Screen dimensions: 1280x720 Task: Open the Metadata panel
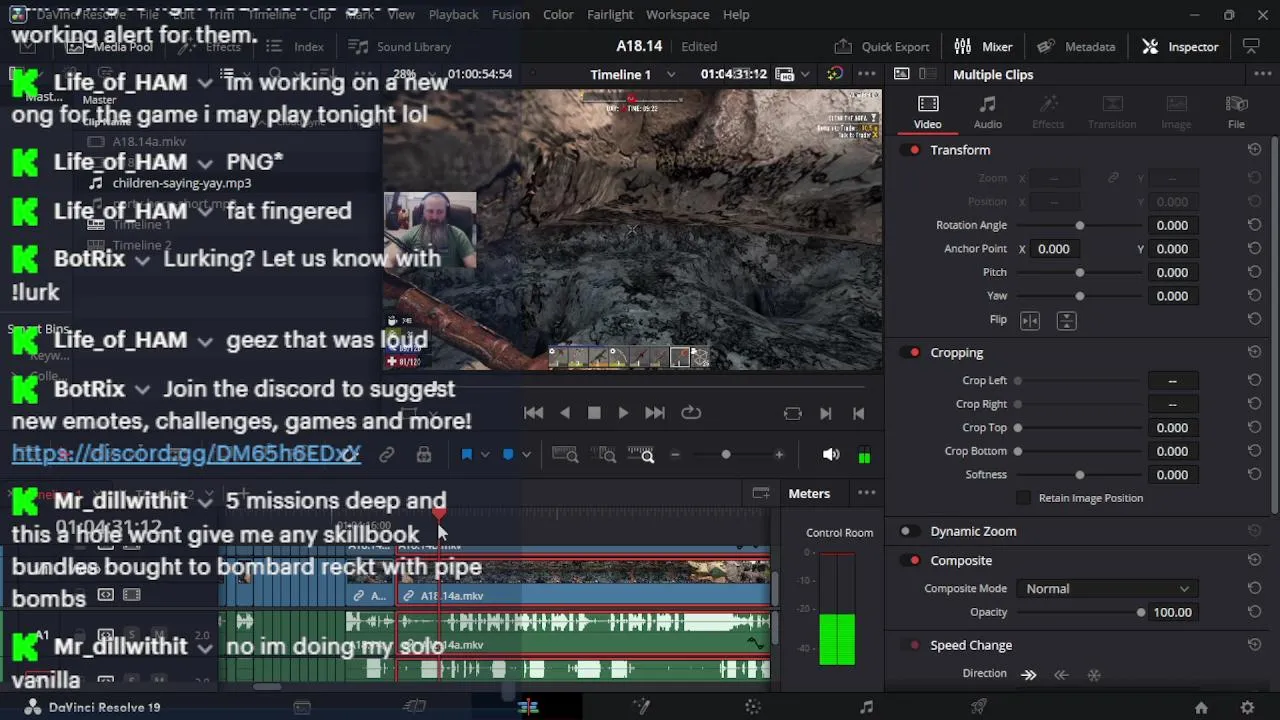[x=1076, y=46]
